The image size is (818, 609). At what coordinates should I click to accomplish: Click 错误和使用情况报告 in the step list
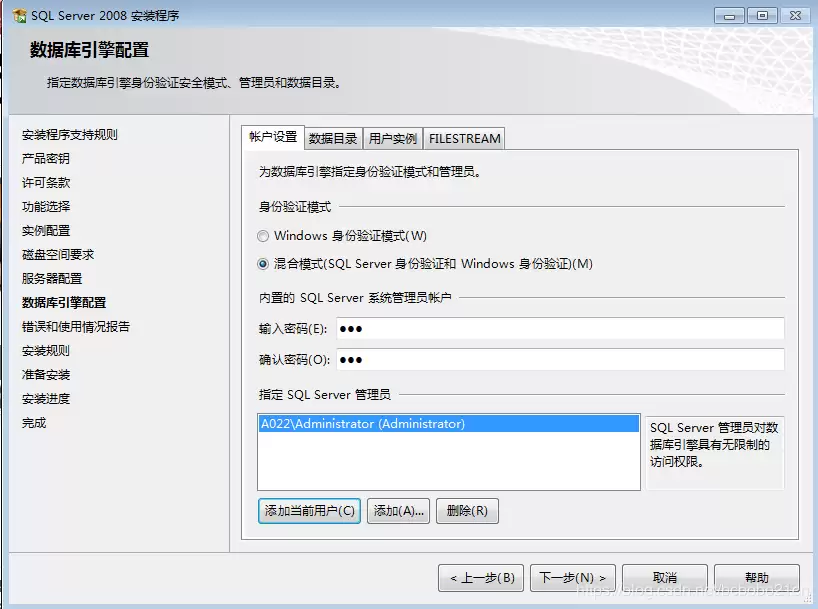pos(76,327)
